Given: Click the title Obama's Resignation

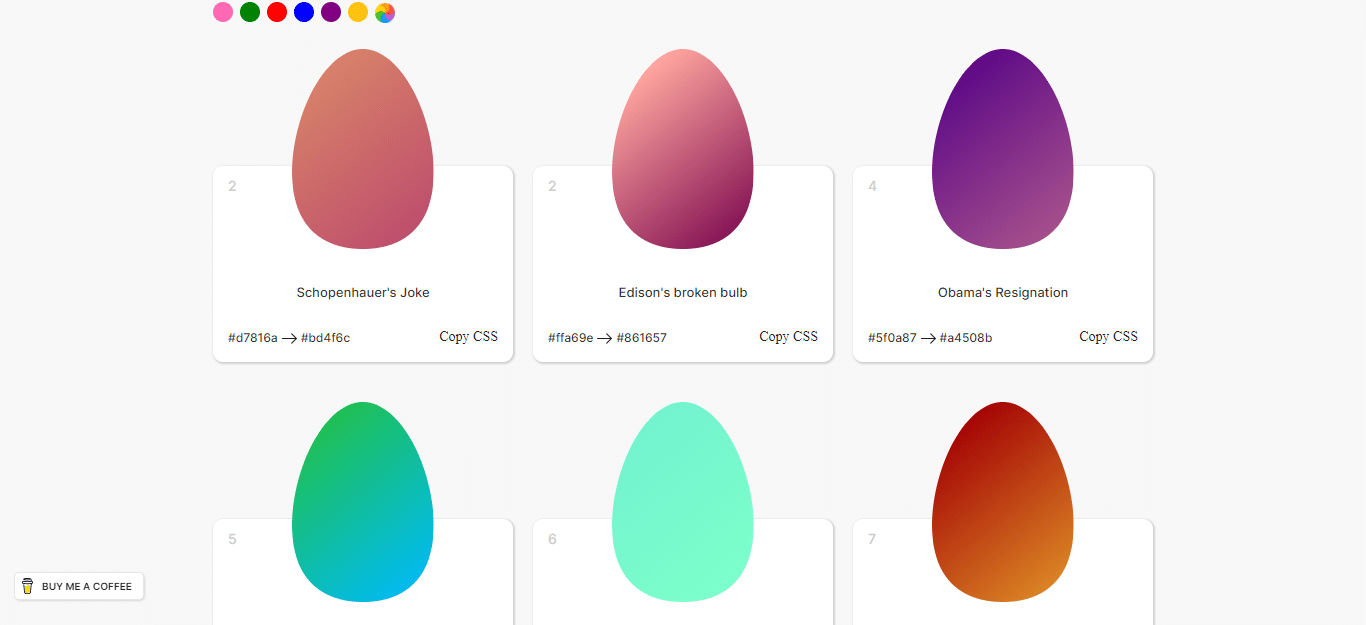Looking at the screenshot, I should [1003, 293].
